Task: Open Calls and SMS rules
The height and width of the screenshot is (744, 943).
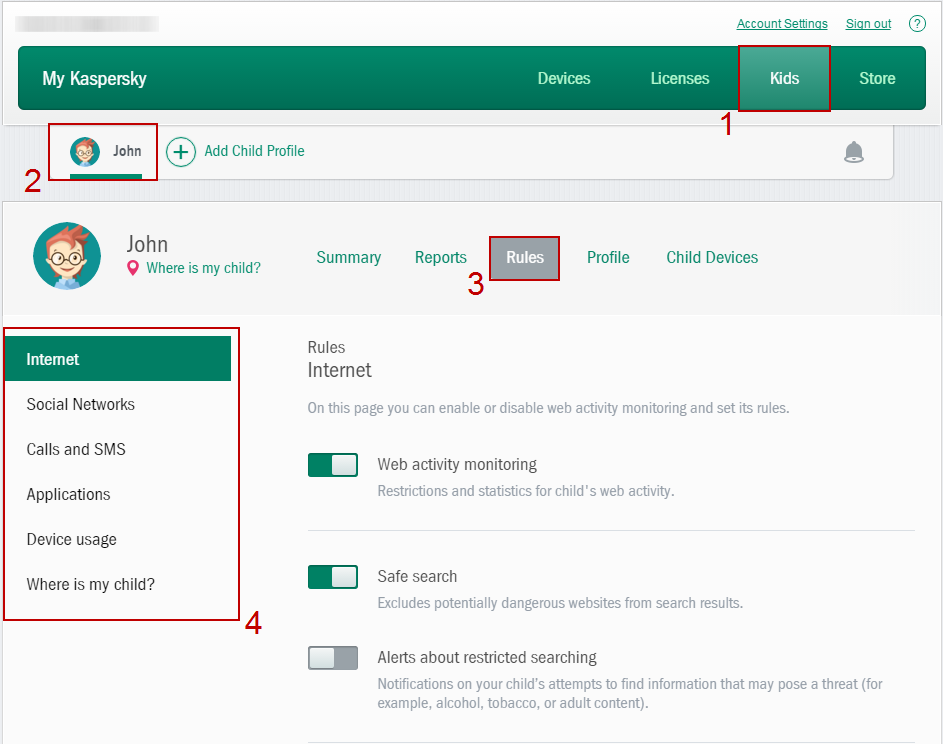Action: (76, 449)
